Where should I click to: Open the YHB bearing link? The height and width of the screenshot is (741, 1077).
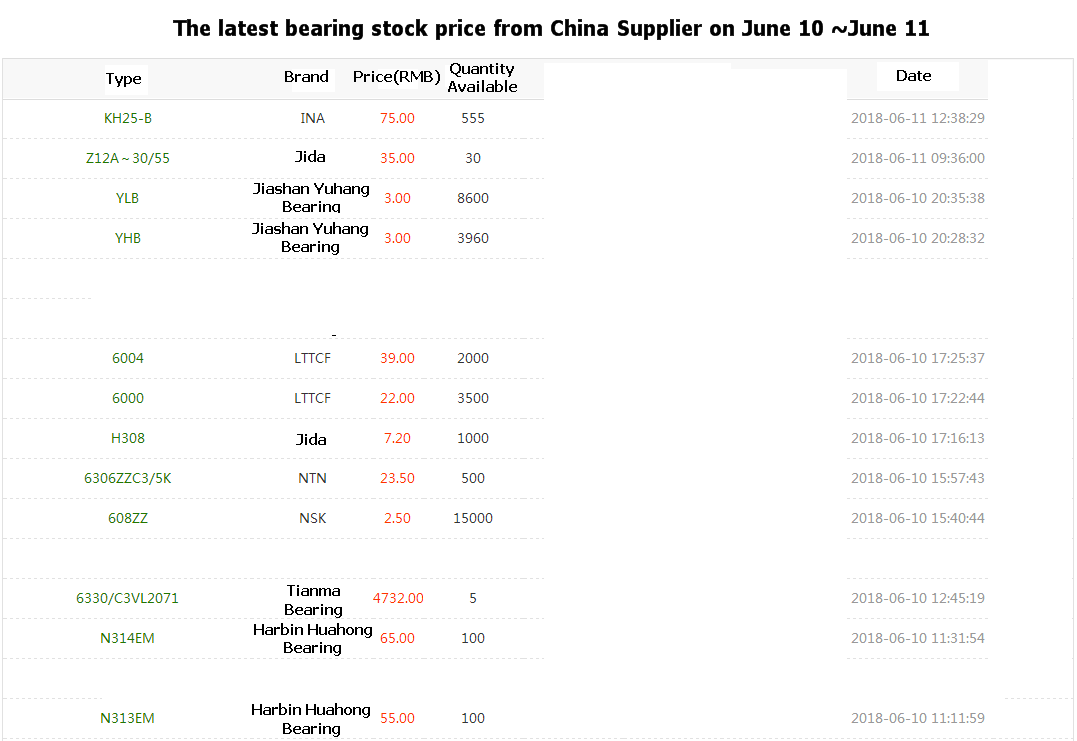coord(128,238)
